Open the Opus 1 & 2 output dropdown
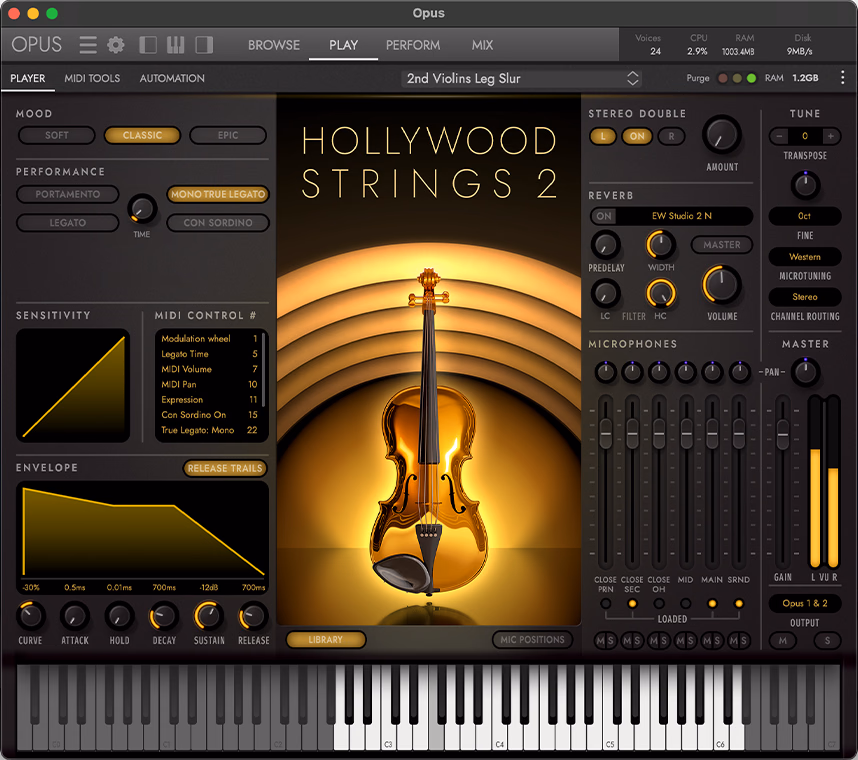The height and width of the screenshot is (760, 858). (x=805, y=604)
